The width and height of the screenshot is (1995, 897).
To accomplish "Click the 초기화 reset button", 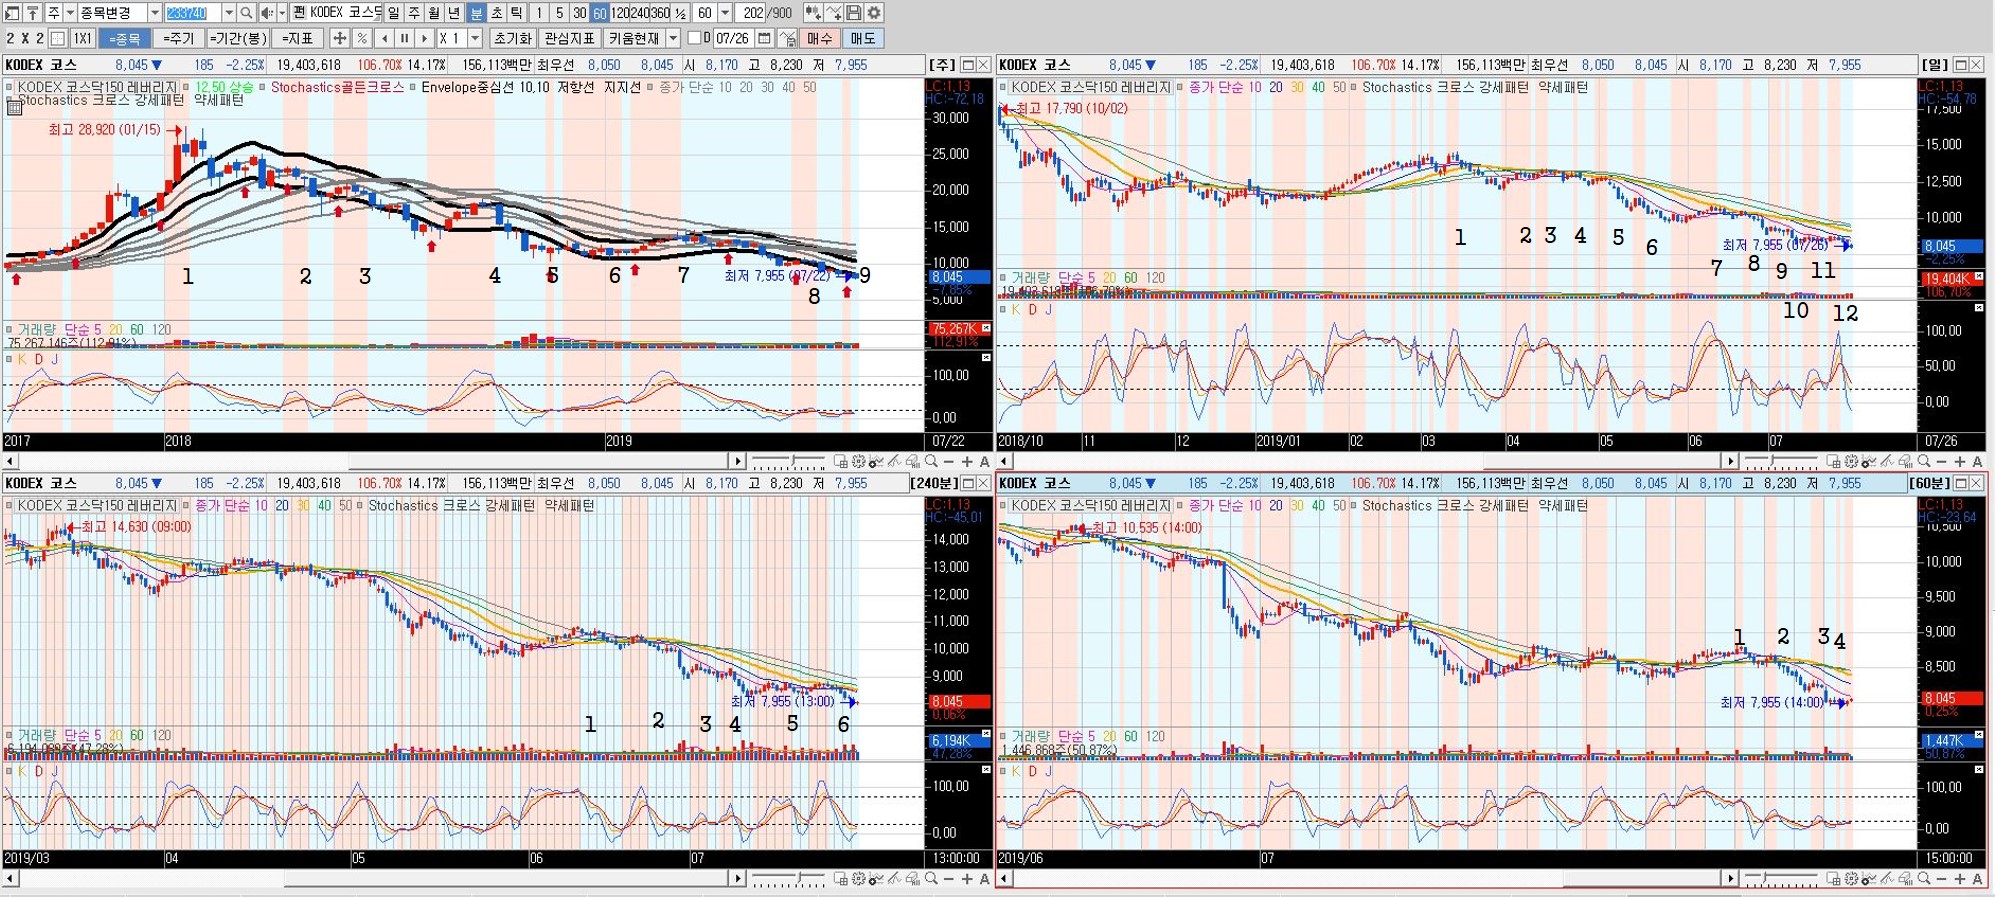I will 513,38.
